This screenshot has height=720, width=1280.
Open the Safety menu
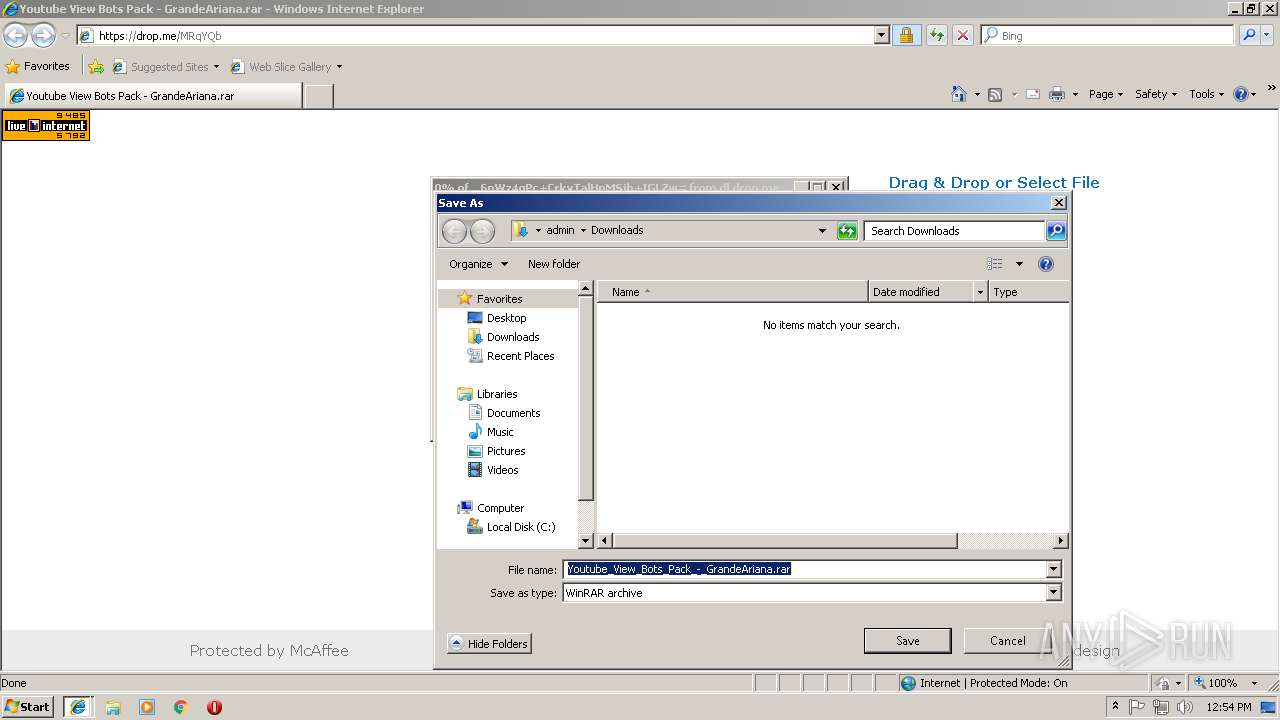(1156, 94)
